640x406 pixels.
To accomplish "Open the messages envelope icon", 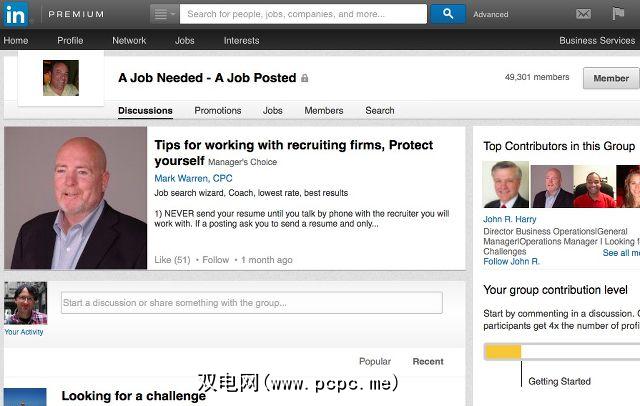I will pos(583,14).
